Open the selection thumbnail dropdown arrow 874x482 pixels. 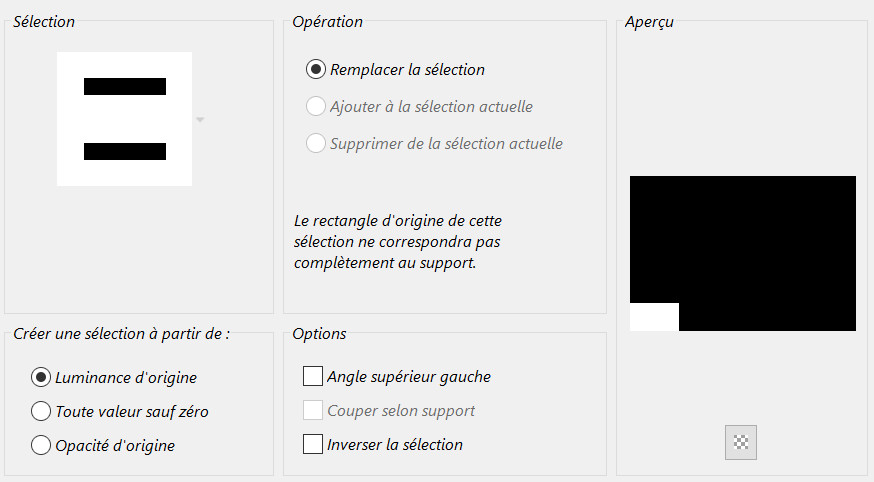[200, 120]
